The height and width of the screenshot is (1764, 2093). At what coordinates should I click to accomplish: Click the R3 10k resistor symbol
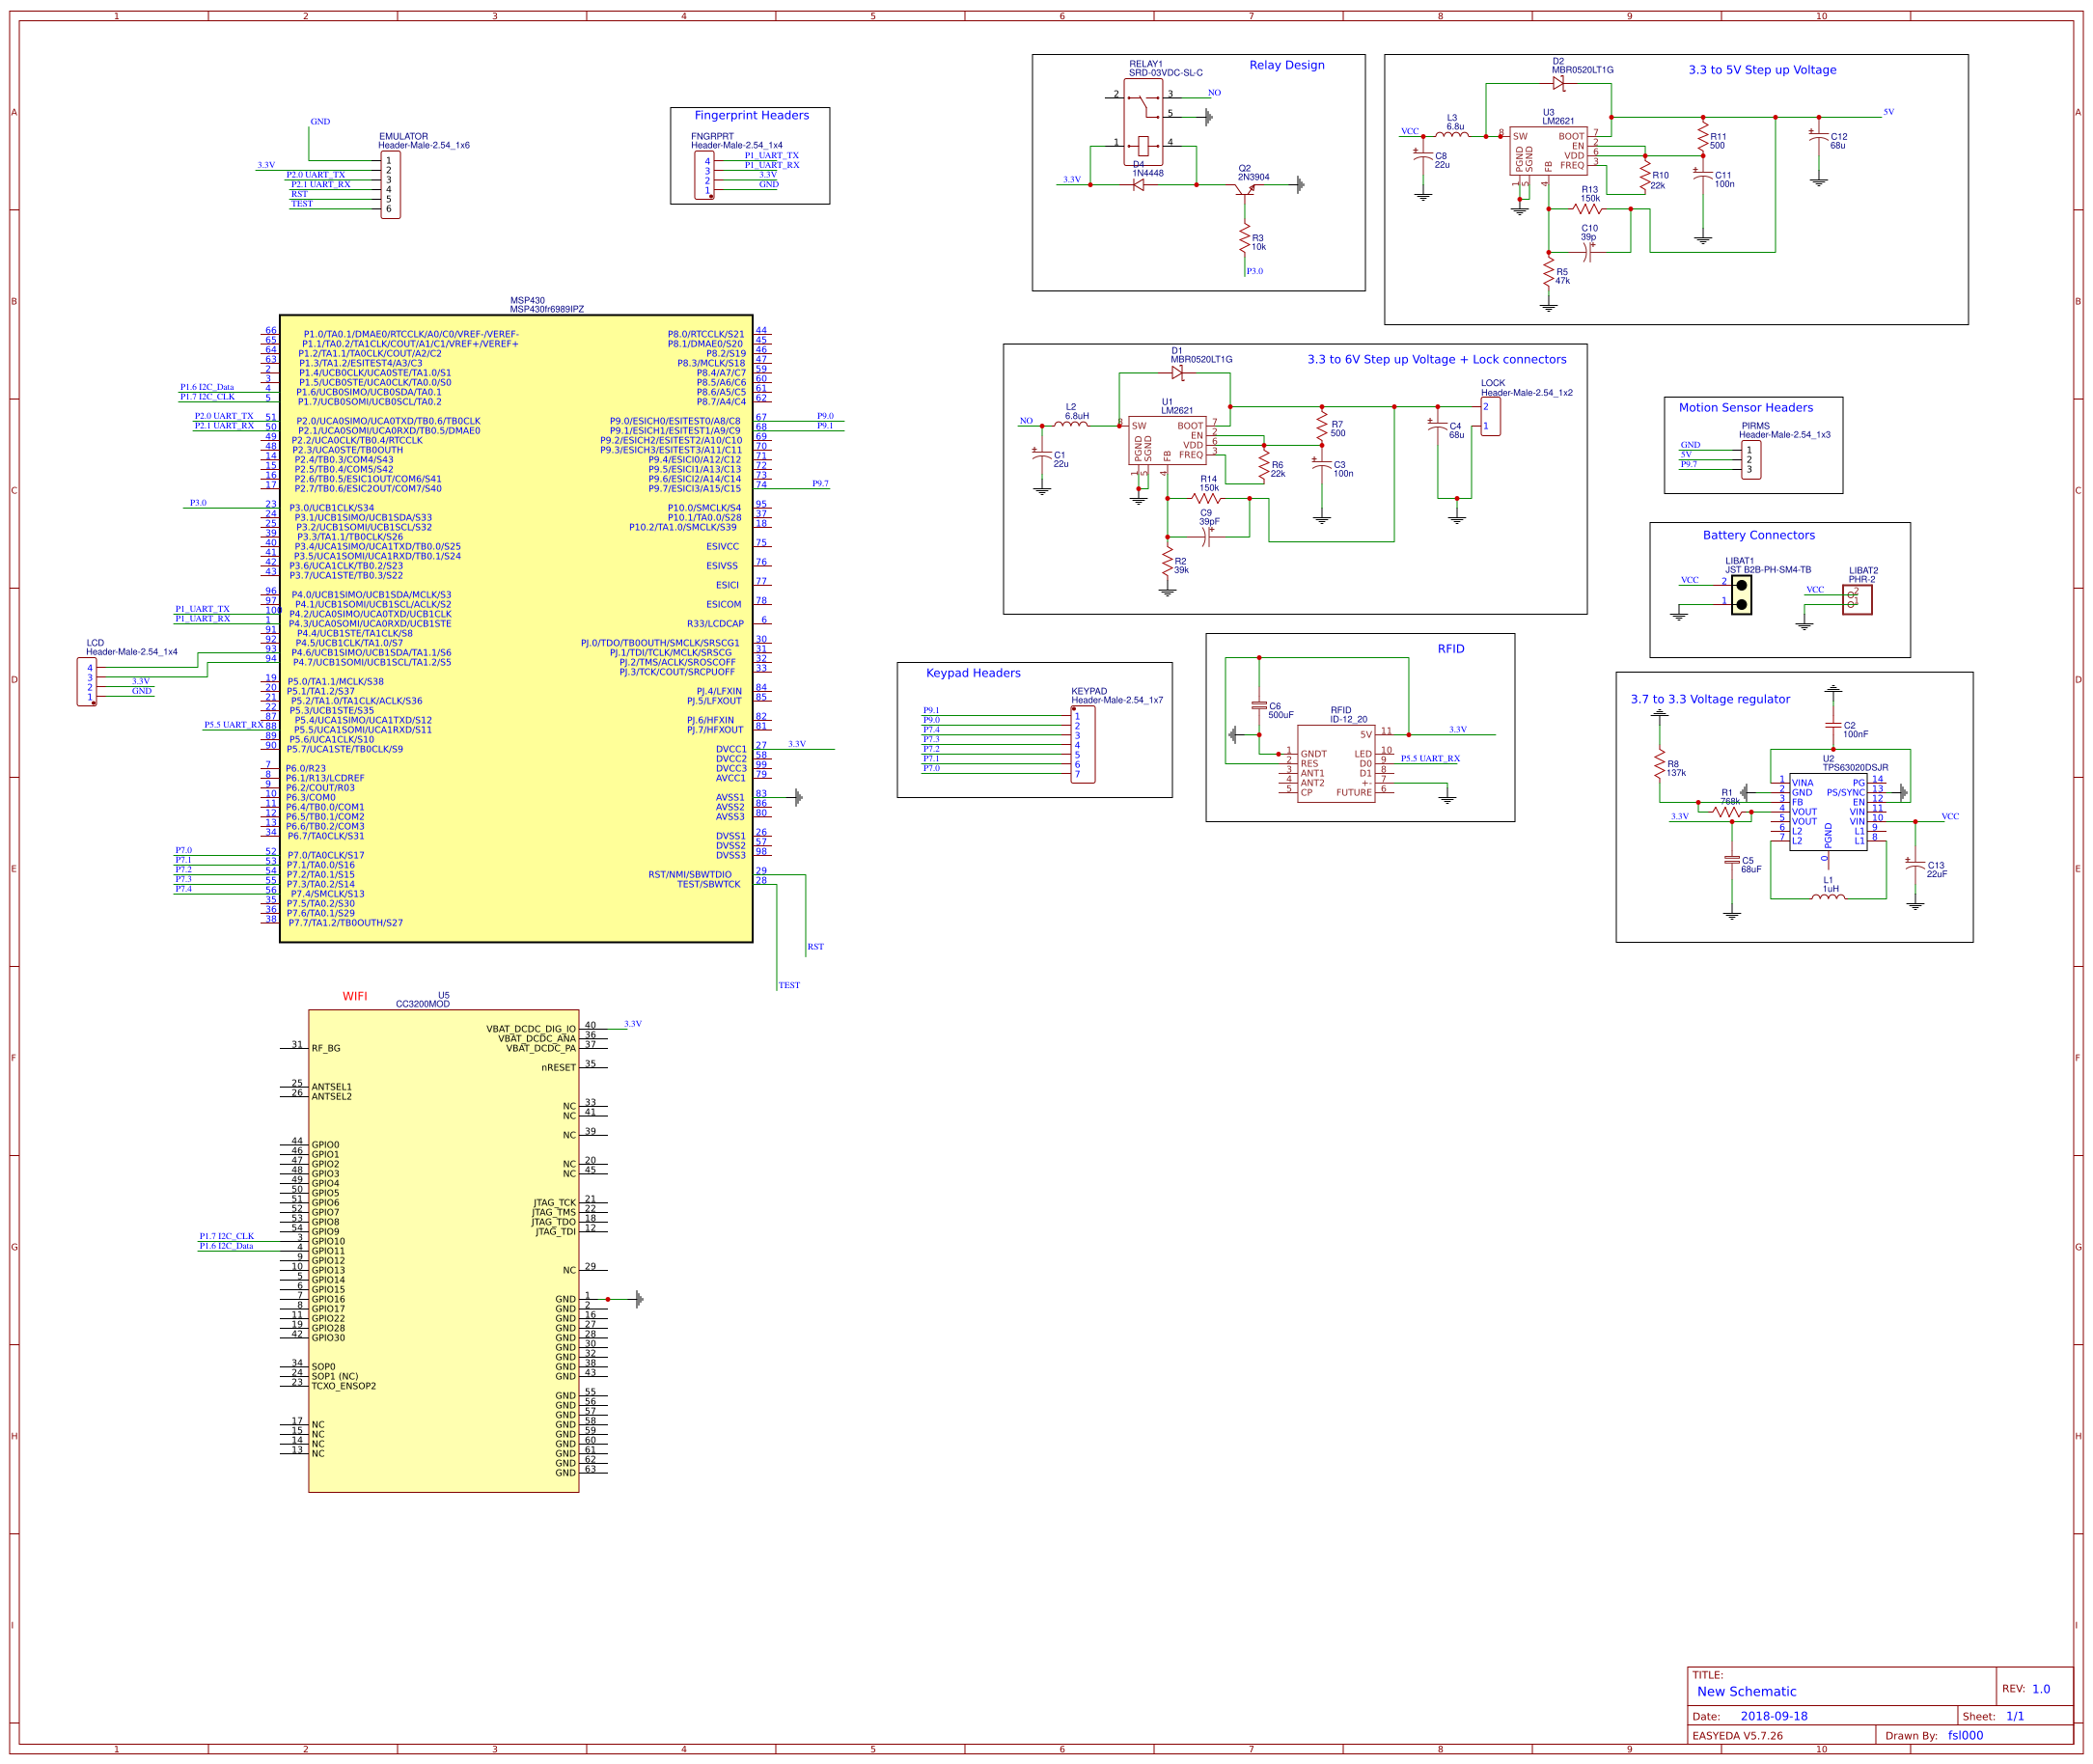(x=1245, y=240)
